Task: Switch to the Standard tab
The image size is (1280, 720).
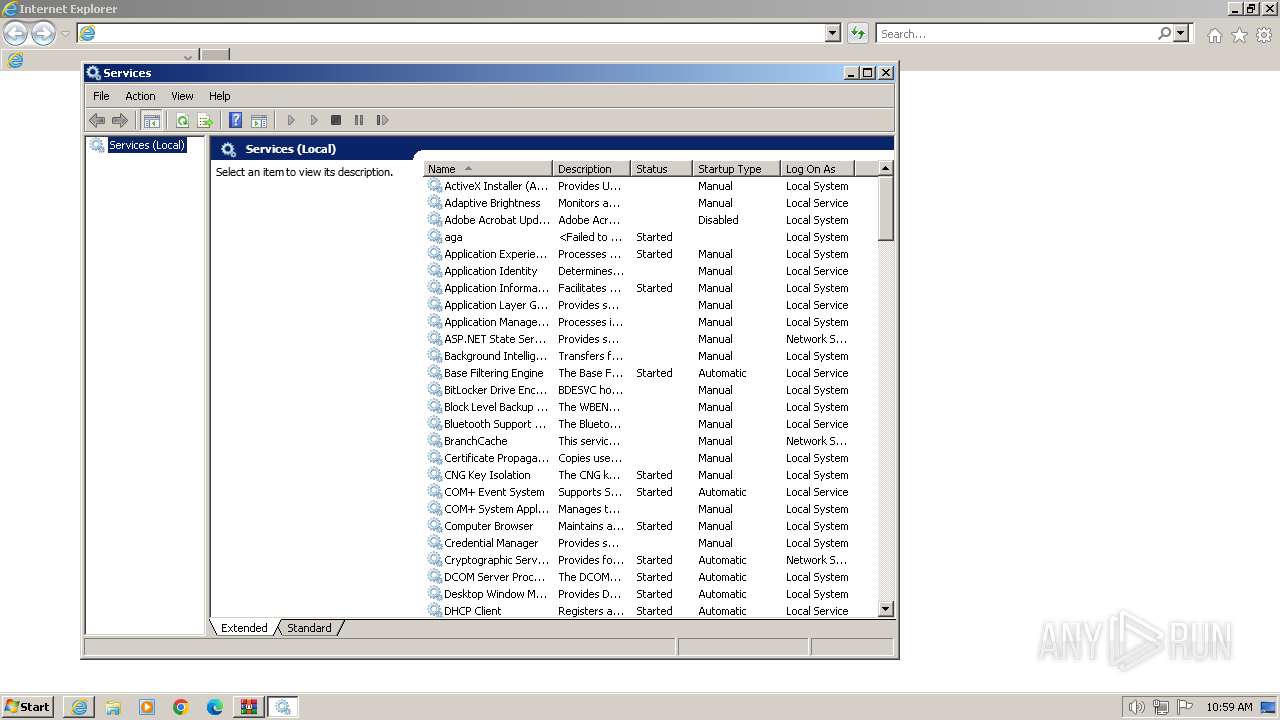Action: pos(309,628)
